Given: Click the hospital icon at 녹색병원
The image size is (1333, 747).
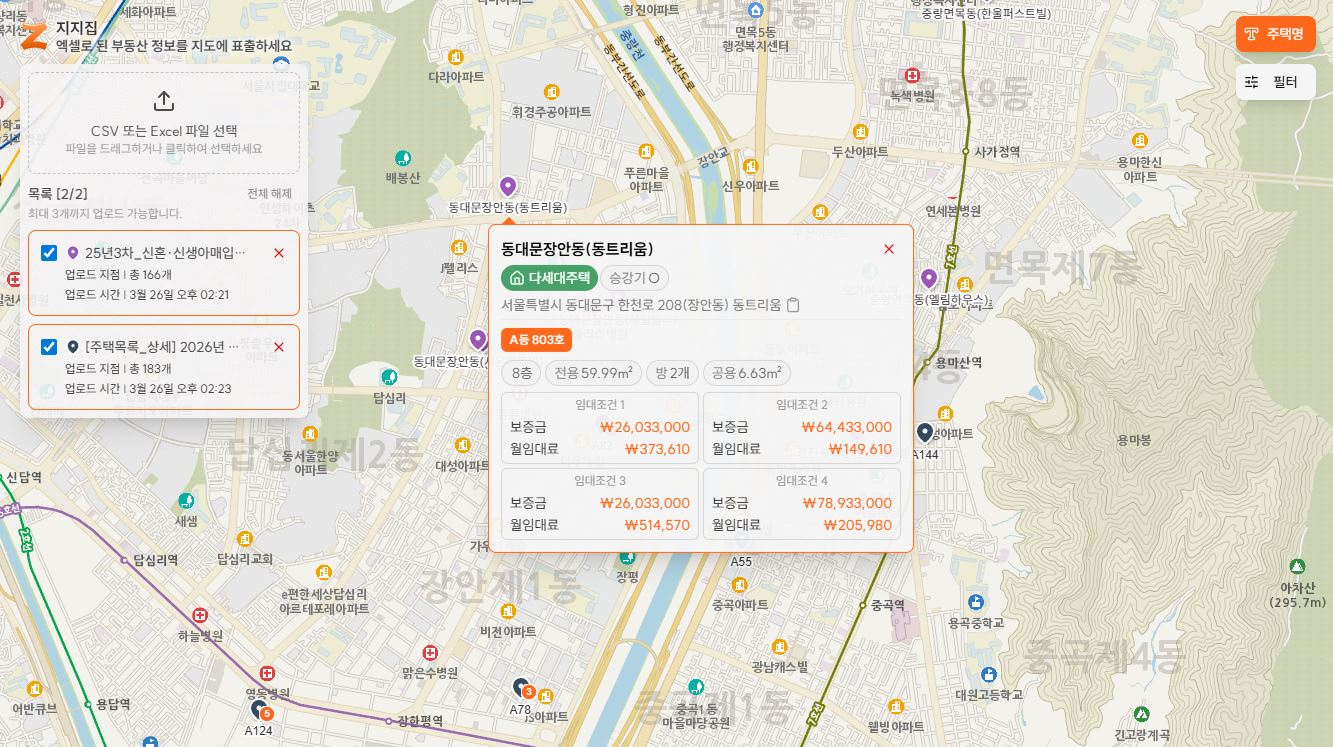Looking at the screenshot, I should click(911, 74).
